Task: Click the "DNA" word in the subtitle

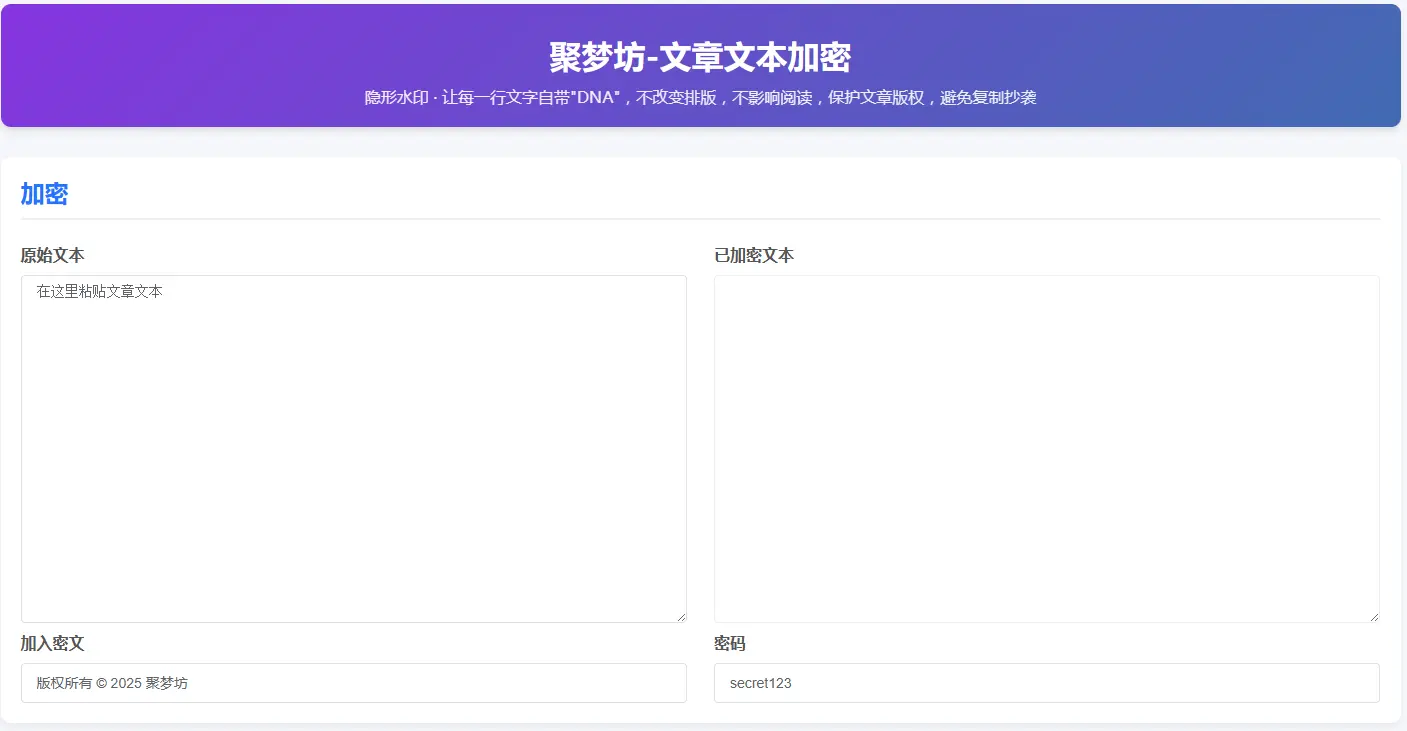Action: (593, 98)
